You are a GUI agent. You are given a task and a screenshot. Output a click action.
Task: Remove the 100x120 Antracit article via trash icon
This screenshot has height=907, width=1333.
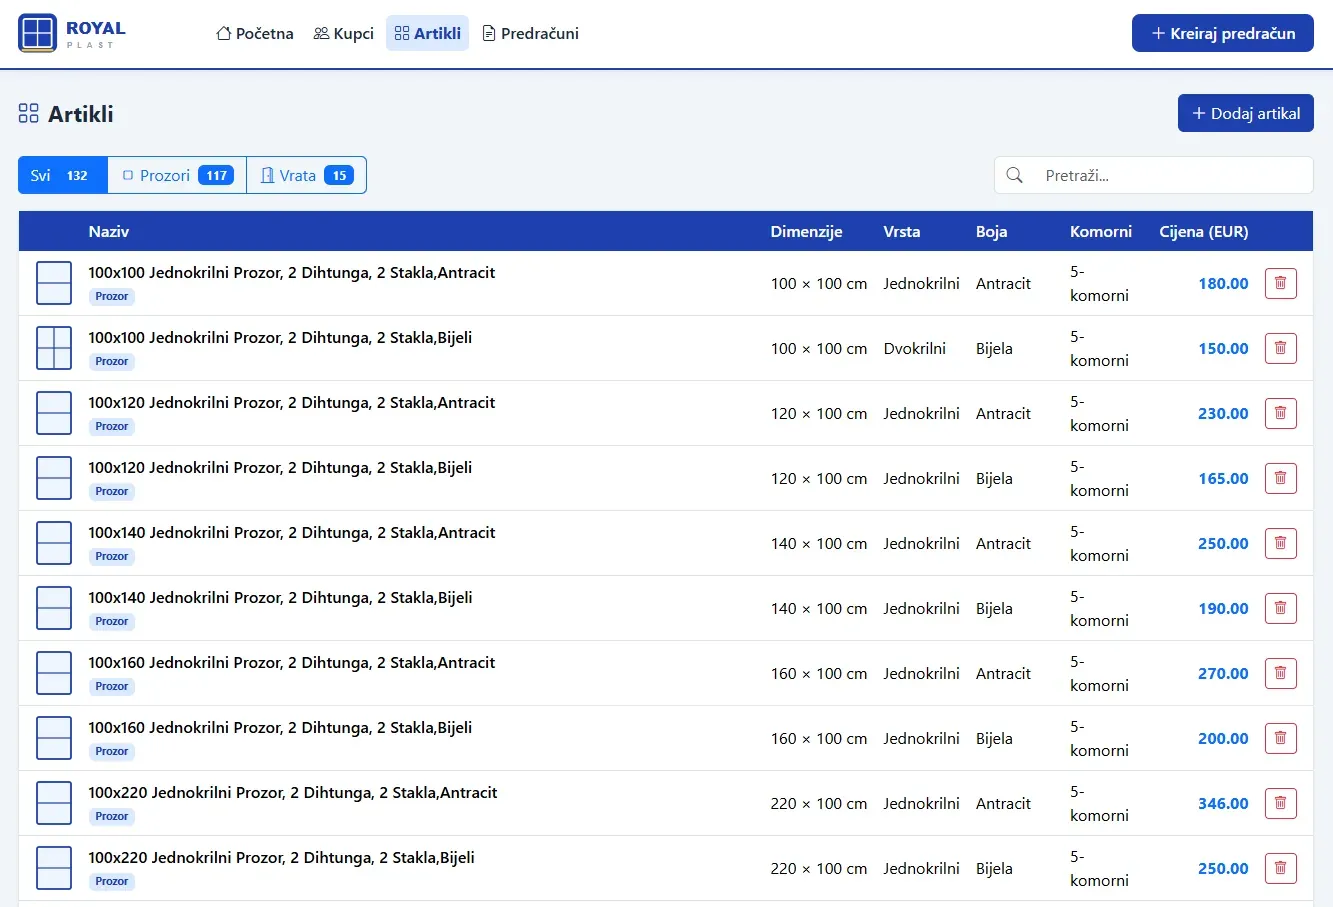tap(1280, 413)
